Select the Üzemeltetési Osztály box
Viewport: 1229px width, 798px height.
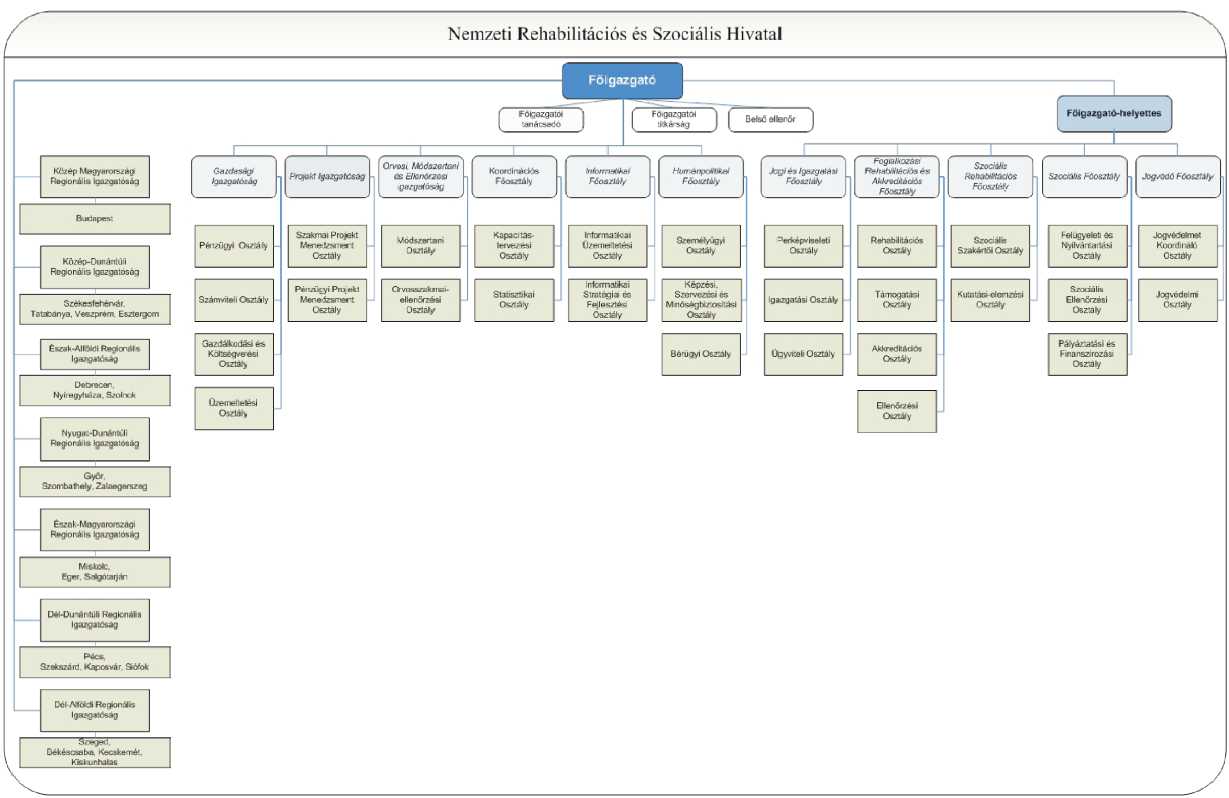click(233, 408)
